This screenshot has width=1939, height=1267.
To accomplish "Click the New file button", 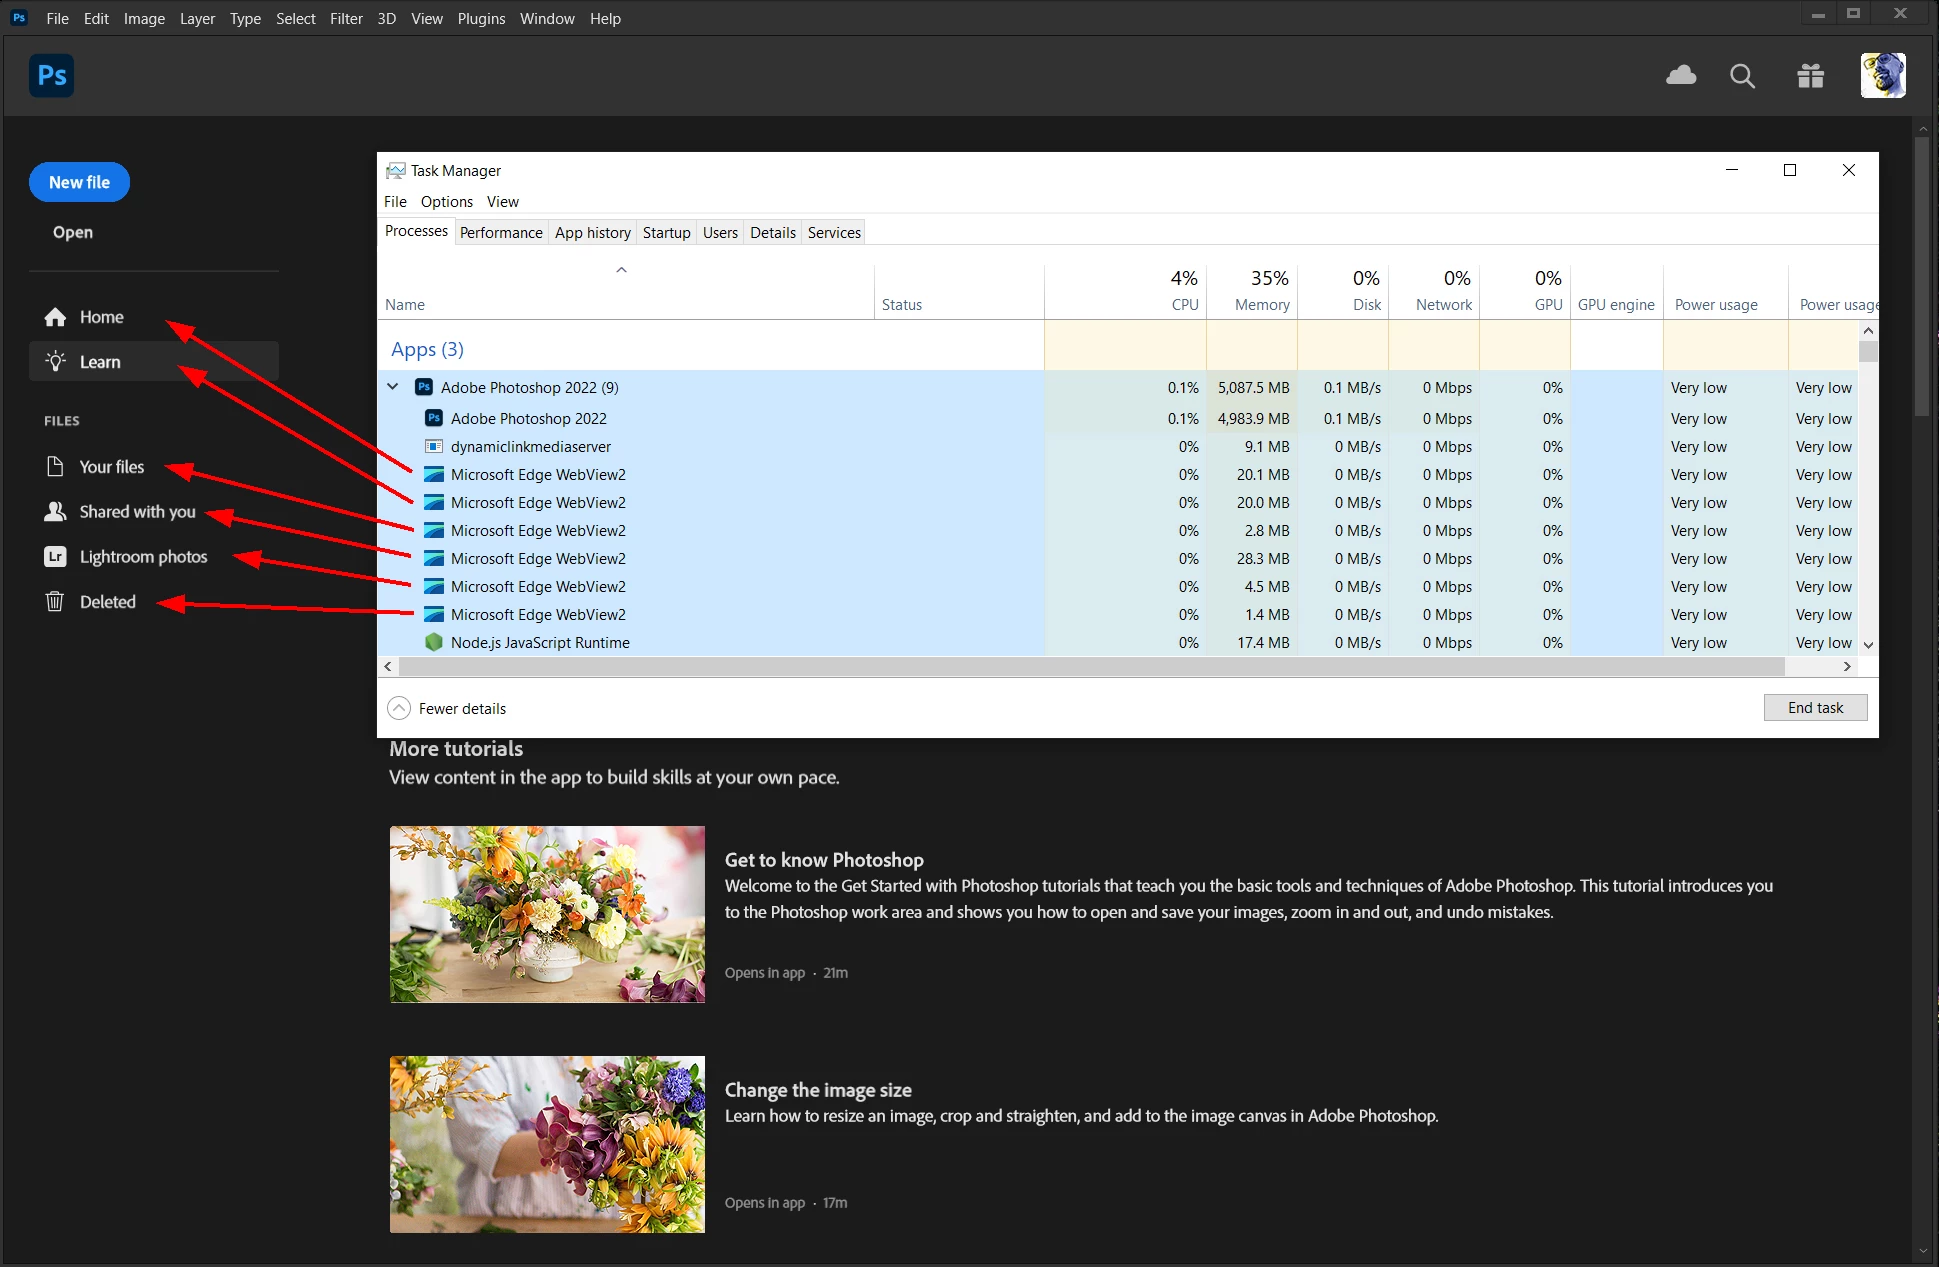I will click(x=79, y=182).
